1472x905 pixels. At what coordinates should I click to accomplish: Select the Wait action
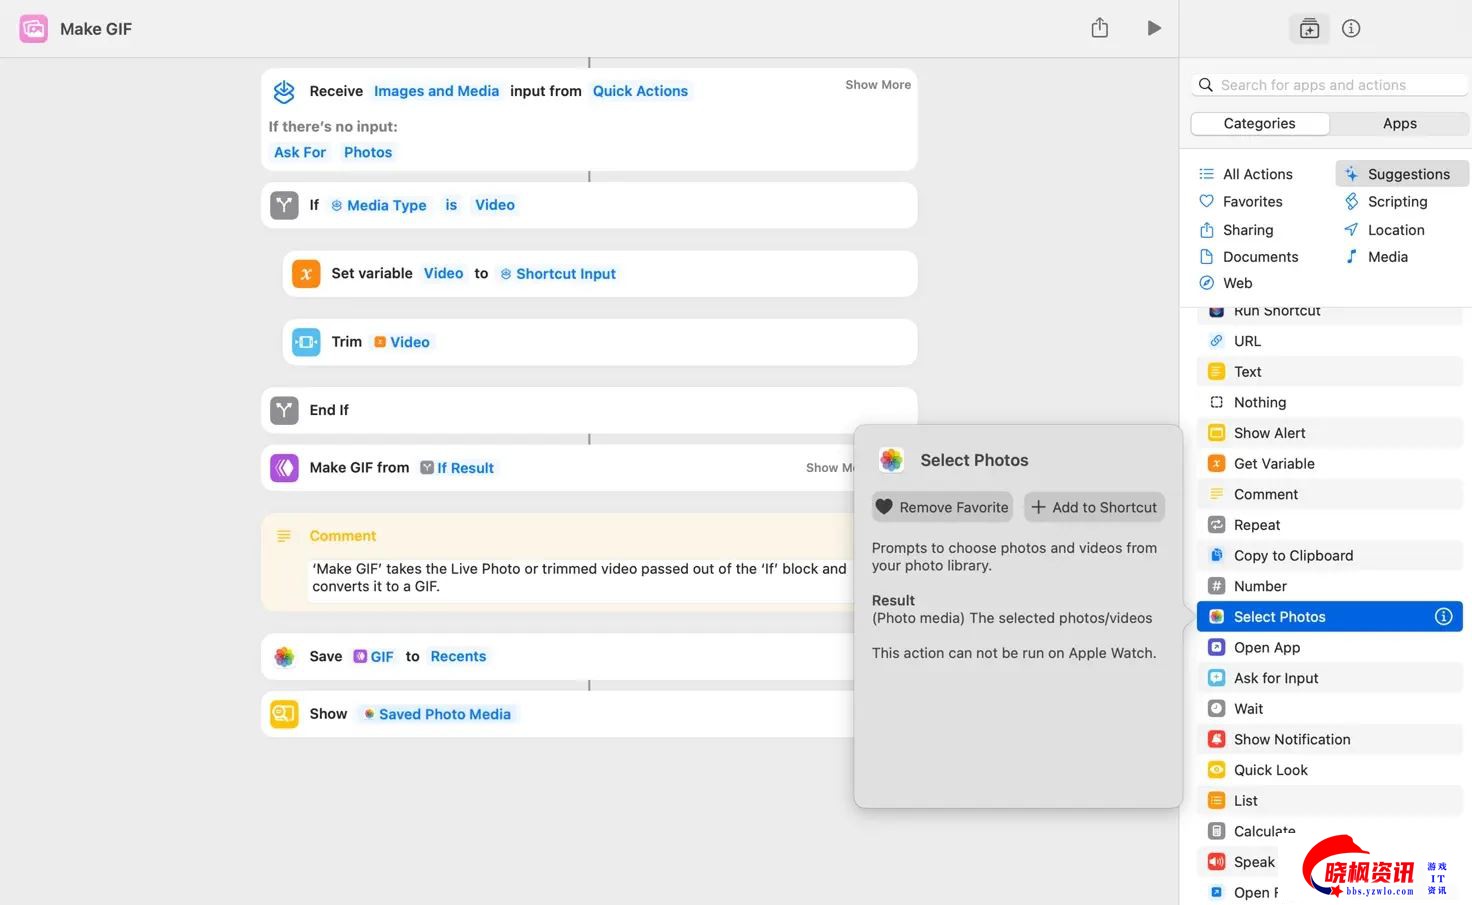point(1329,709)
